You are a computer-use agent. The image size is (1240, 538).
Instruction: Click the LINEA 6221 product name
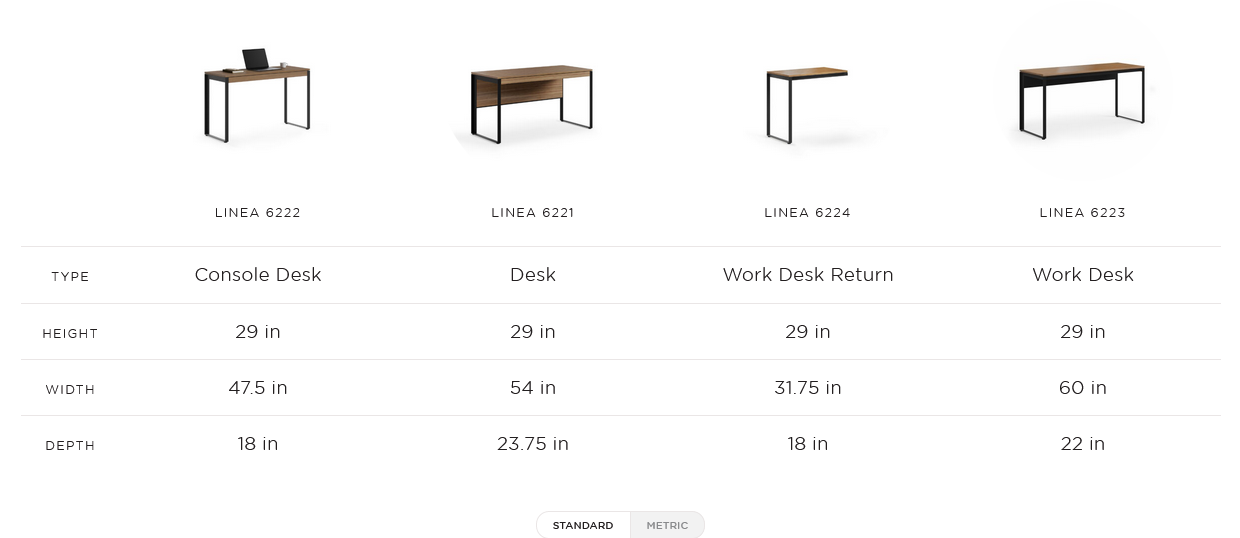pyautogui.click(x=532, y=213)
